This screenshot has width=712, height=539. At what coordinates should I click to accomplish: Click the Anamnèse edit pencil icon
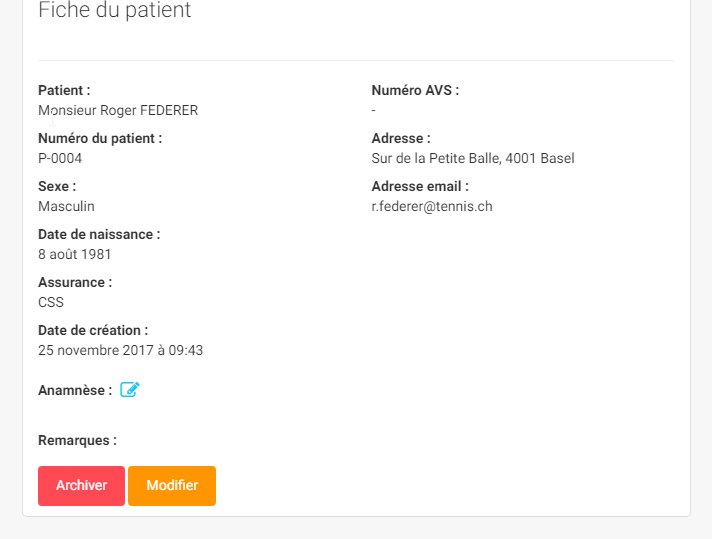[x=130, y=390]
